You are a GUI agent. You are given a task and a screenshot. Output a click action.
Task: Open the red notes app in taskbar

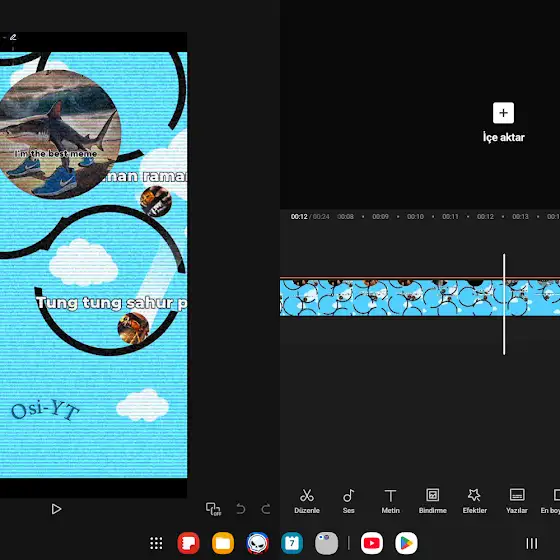pyautogui.click(x=188, y=543)
